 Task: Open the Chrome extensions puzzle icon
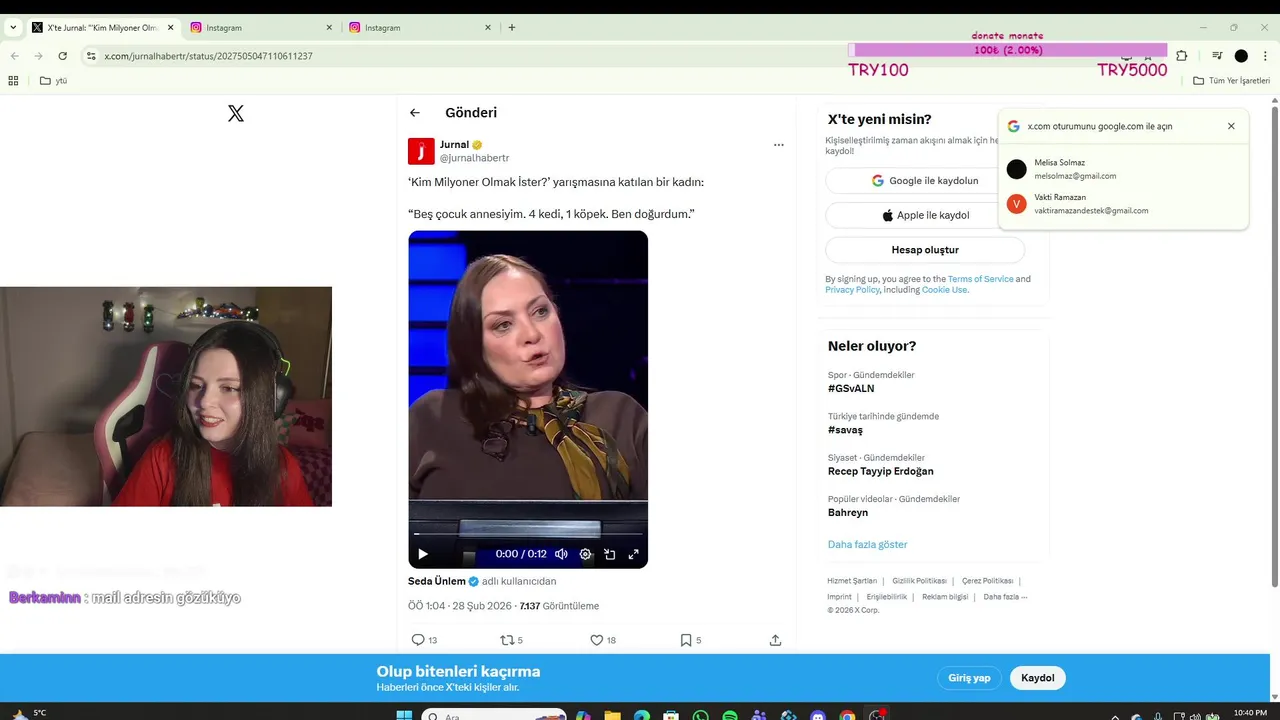click(x=1181, y=56)
